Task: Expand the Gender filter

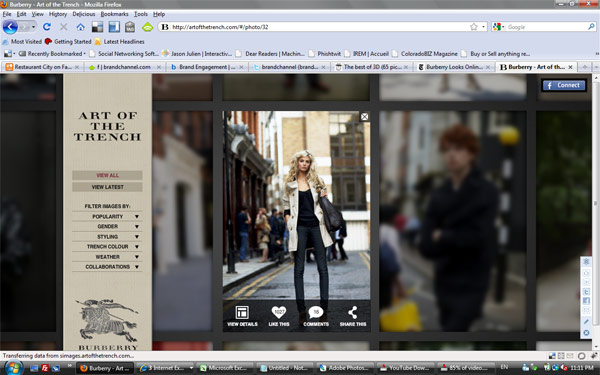Action: tap(108, 227)
